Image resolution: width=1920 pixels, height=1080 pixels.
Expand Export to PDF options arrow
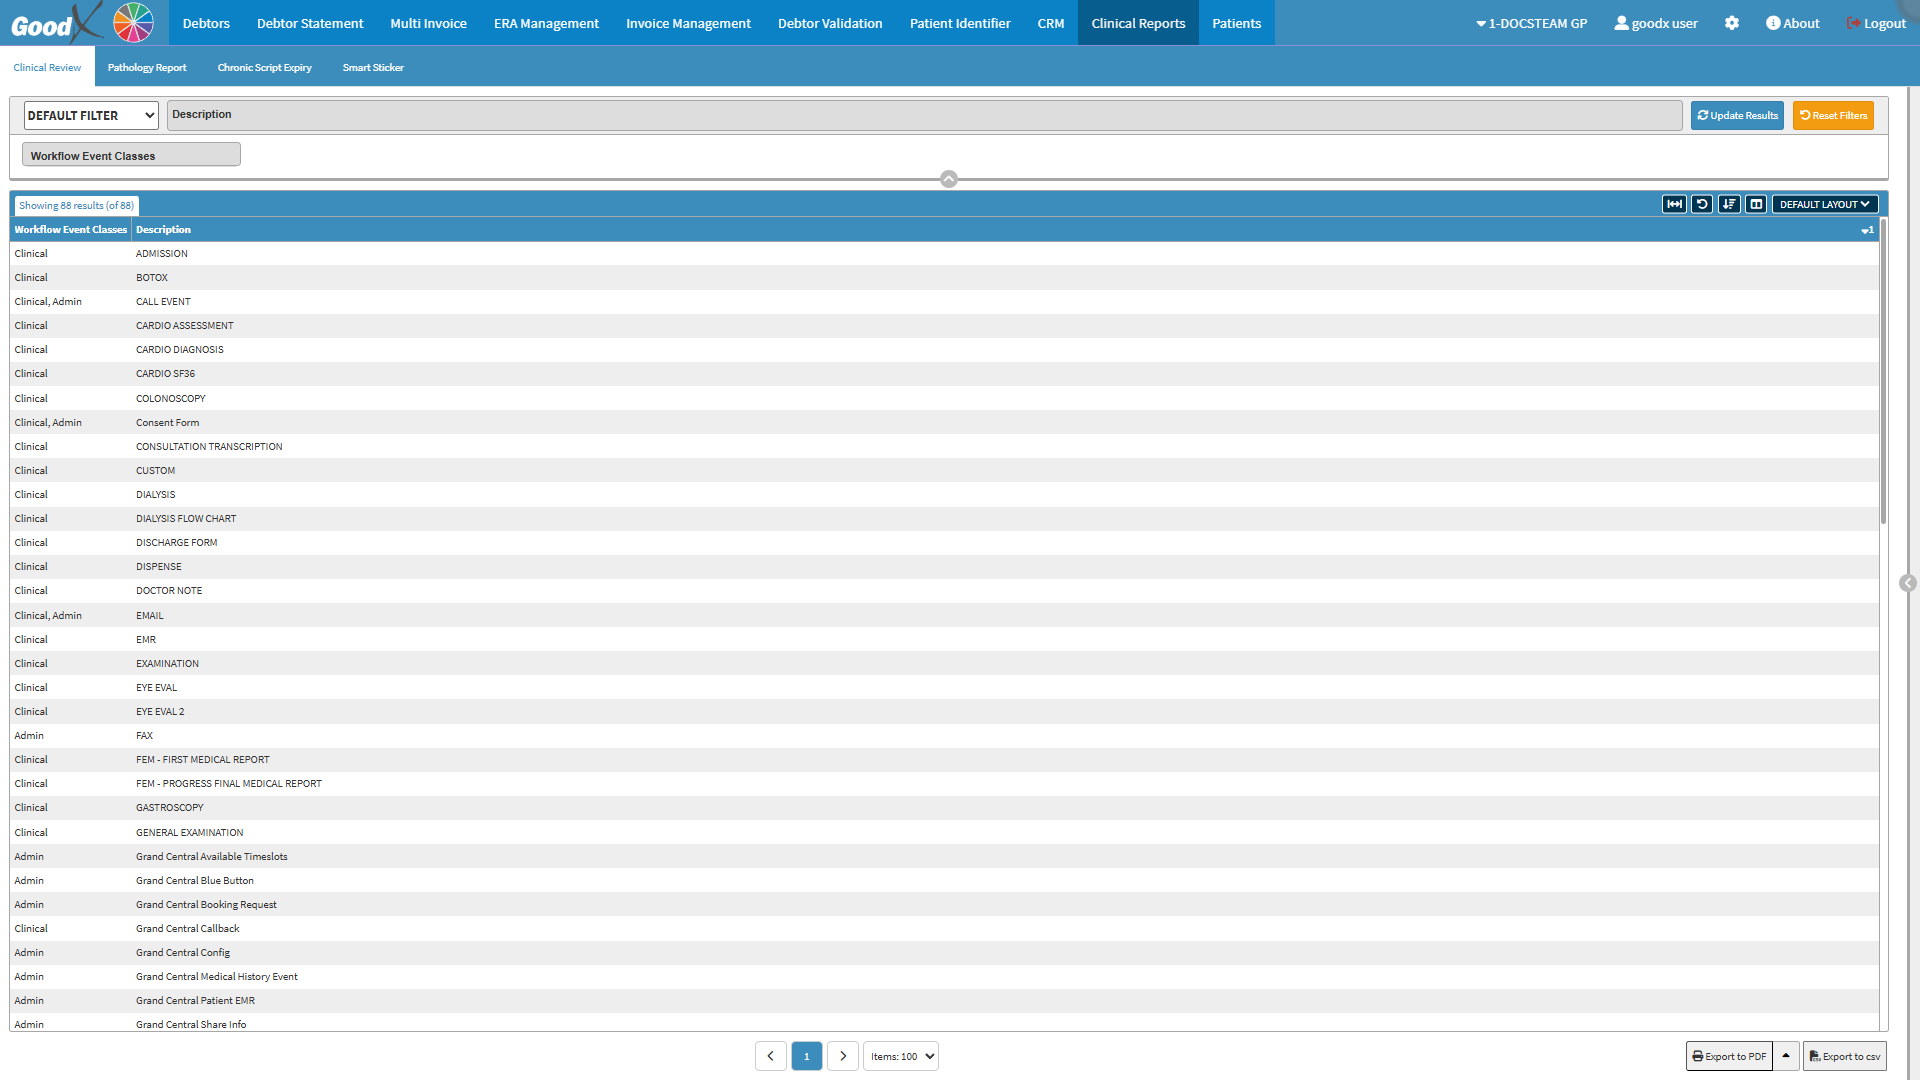coord(1786,1056)
